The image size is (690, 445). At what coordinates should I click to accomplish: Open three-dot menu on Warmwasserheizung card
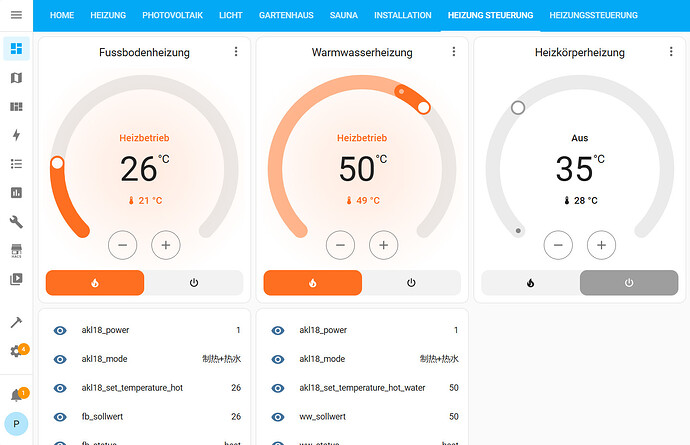[454, 52]
